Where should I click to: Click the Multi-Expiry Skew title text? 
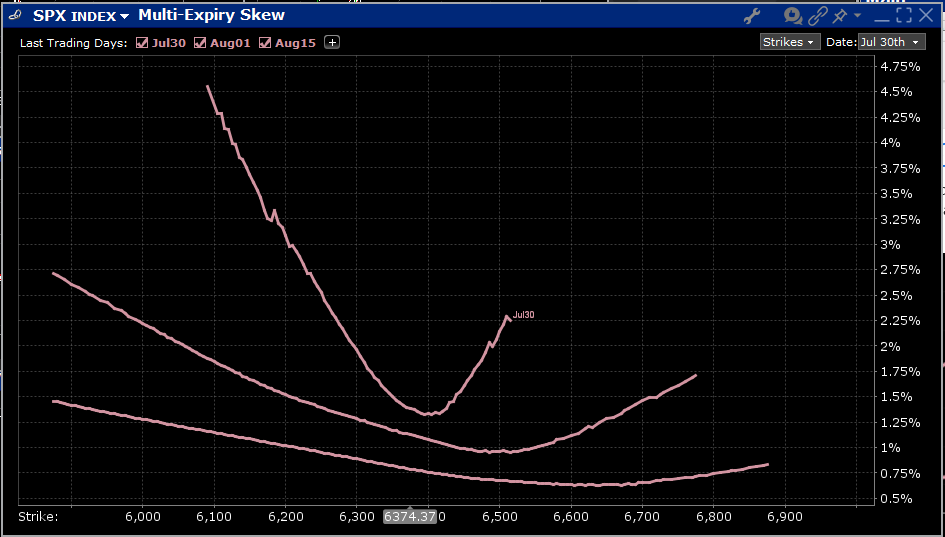(x=211, y=15)
